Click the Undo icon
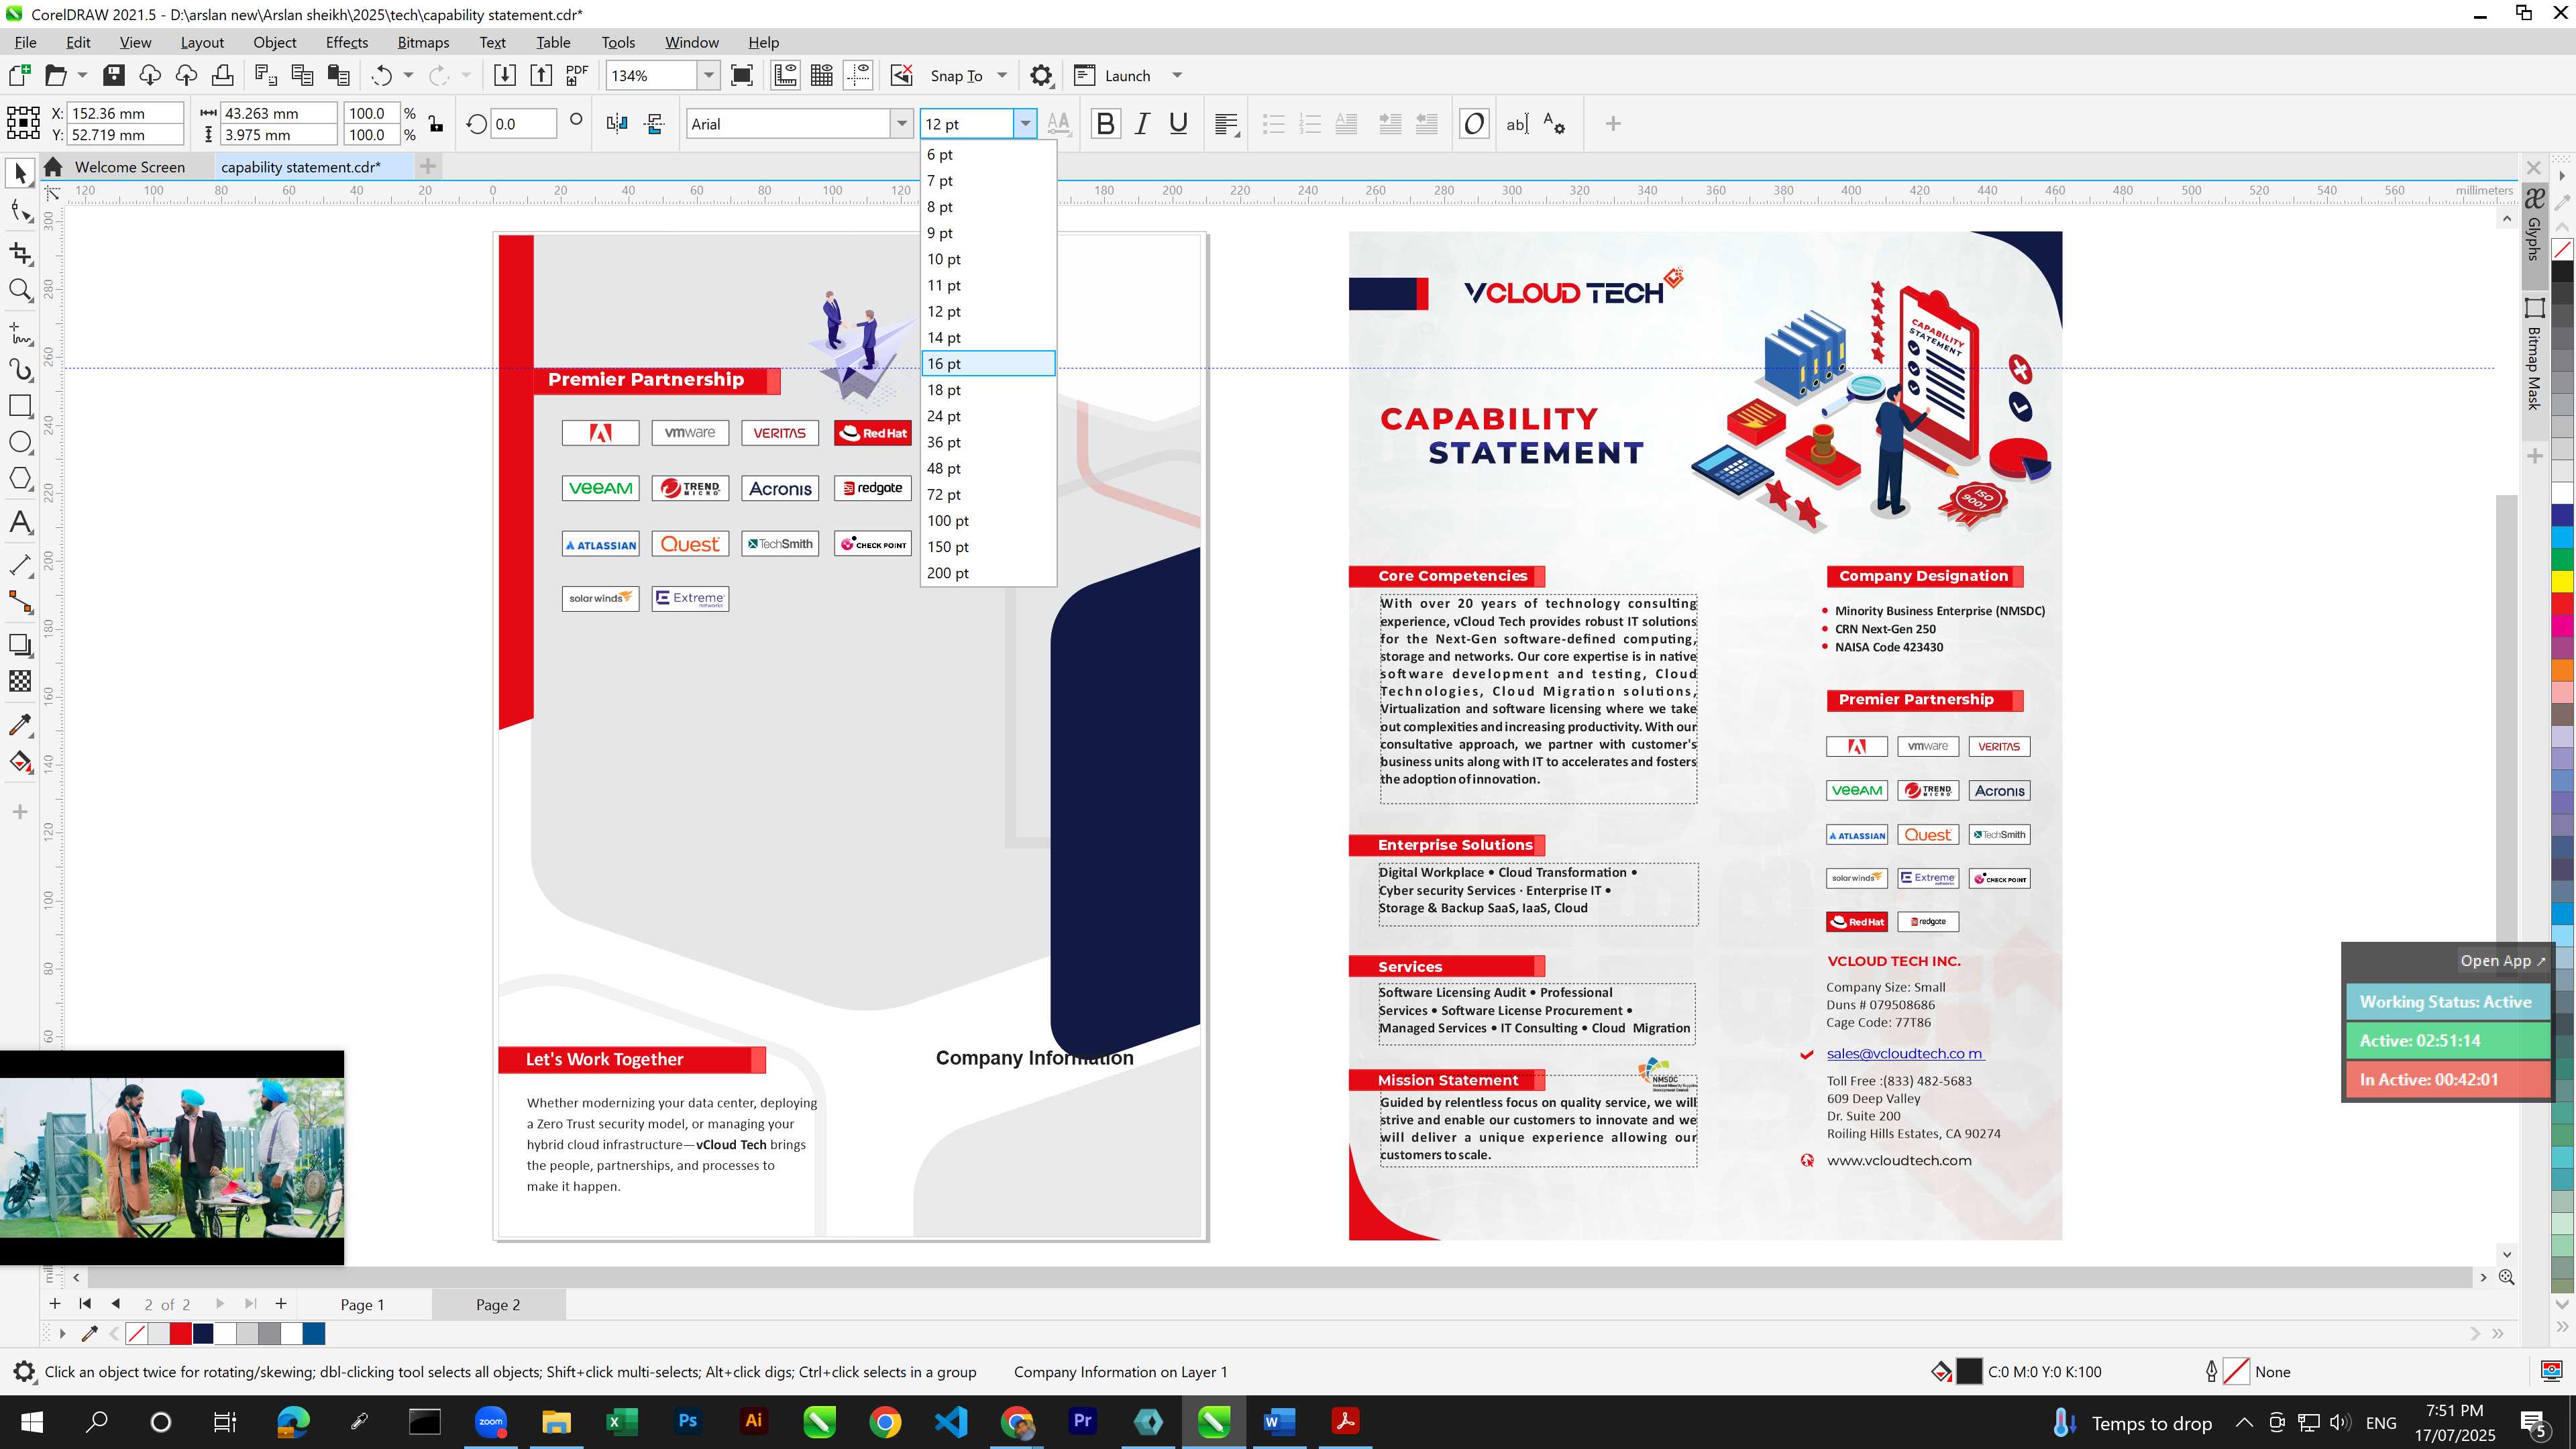 (381, 75)
